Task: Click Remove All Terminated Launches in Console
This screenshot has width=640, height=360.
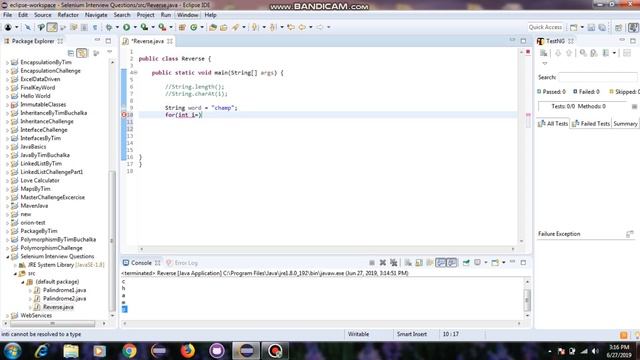Action: tap(393, 262)
